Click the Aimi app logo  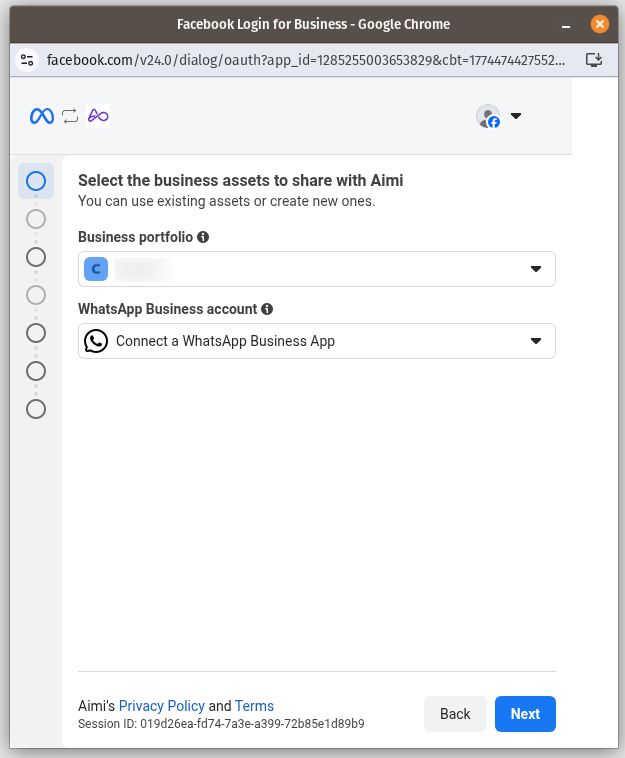[98, 116]
